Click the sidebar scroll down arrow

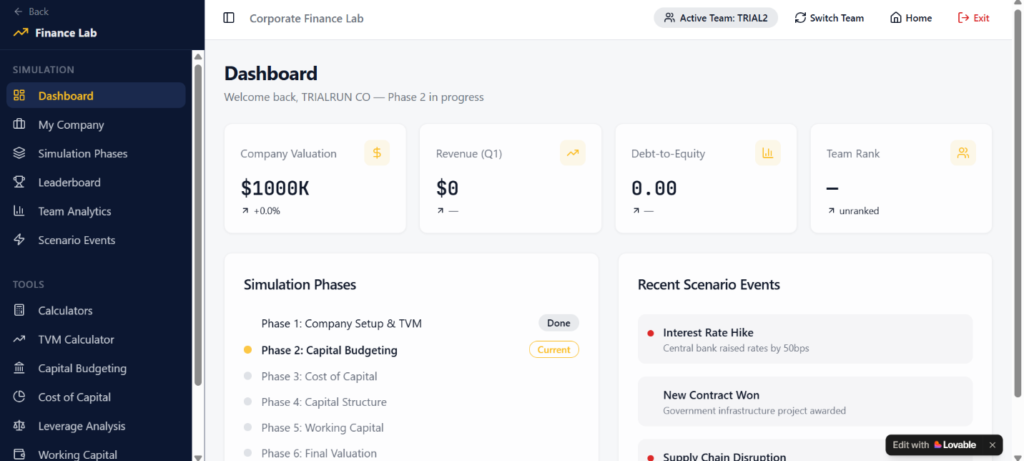[198, 455]
